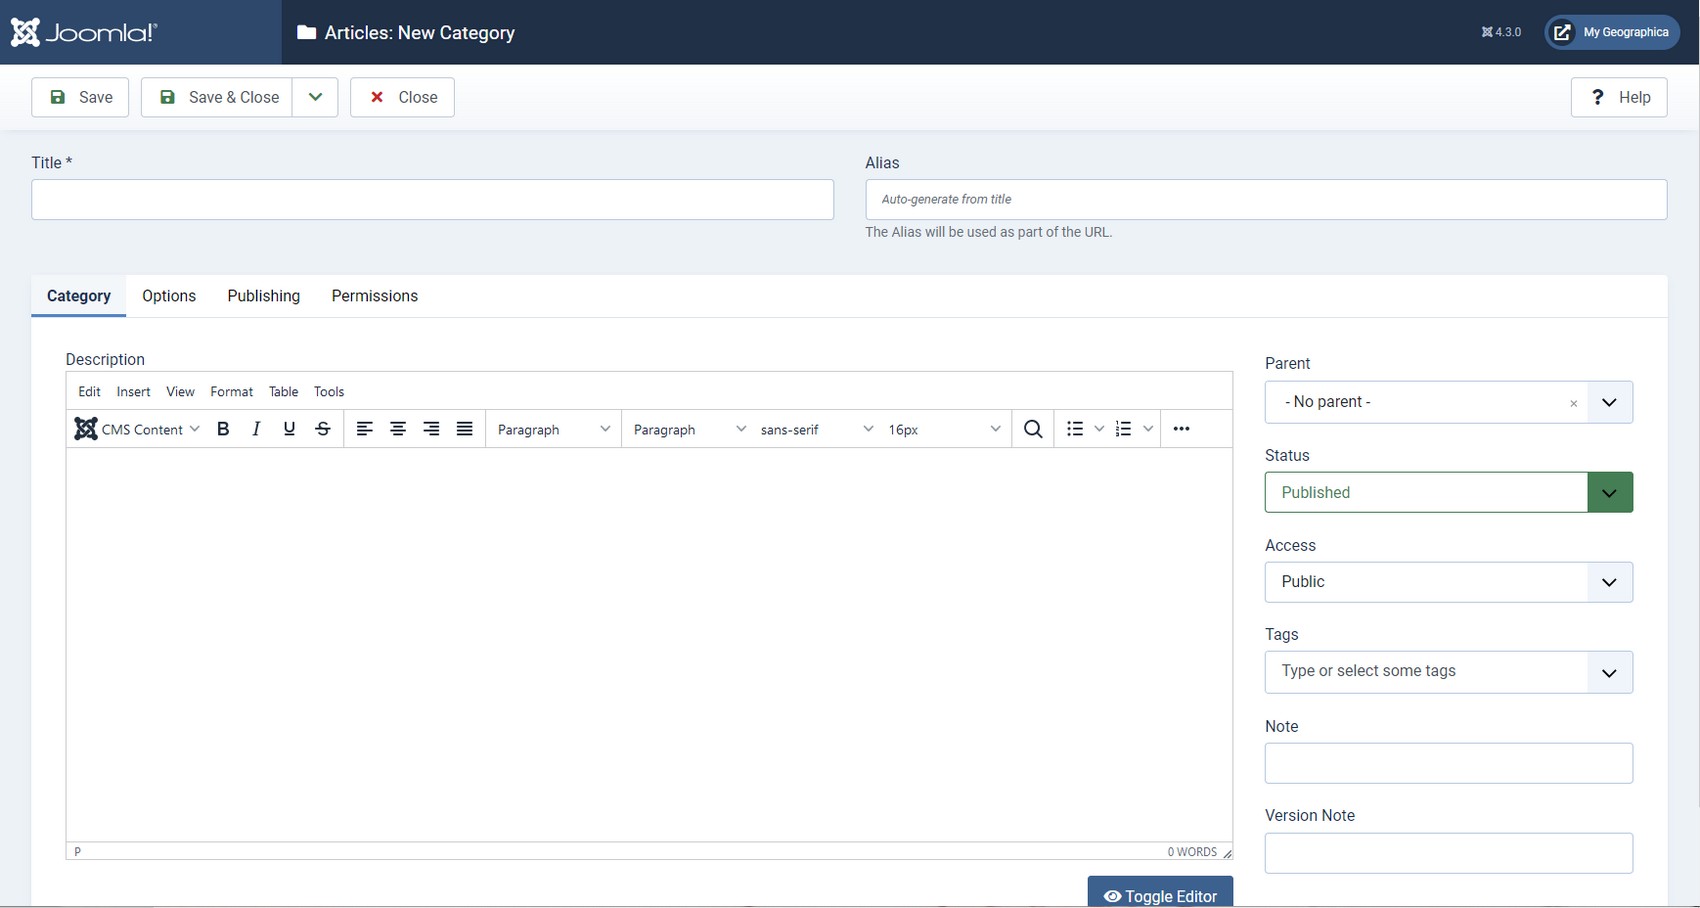Open the Parent category dropdown
Image resolution: width=1700 pixels, height=908 pixels.
(x=1448, y=402)
